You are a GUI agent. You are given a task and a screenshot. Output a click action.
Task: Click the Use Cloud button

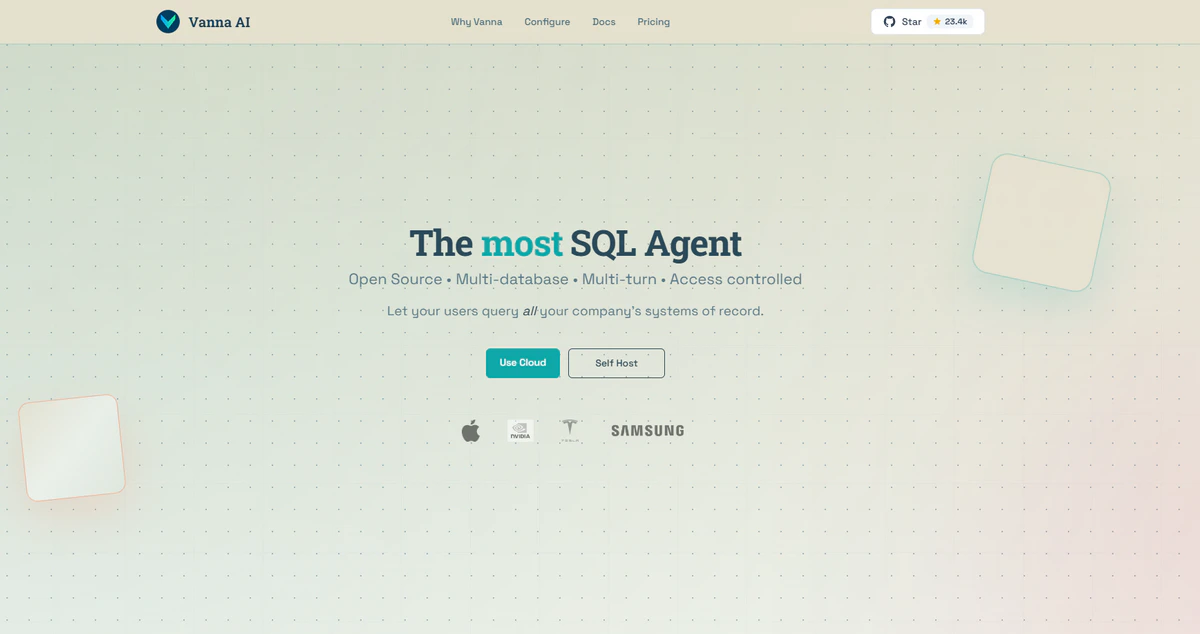point(523,363)
